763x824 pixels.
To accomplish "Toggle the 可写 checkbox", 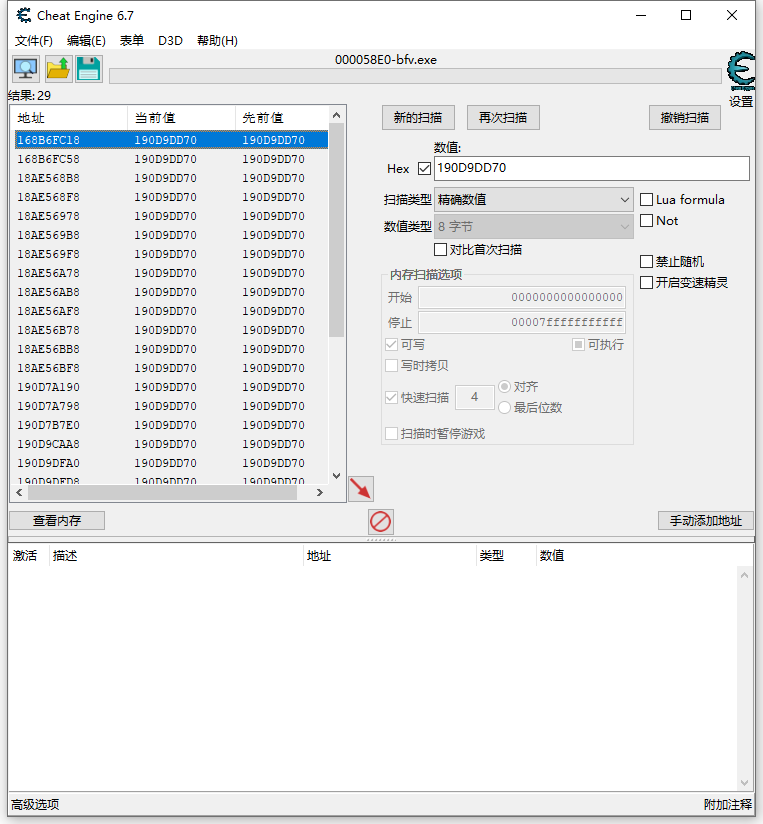I will [391, 345].
